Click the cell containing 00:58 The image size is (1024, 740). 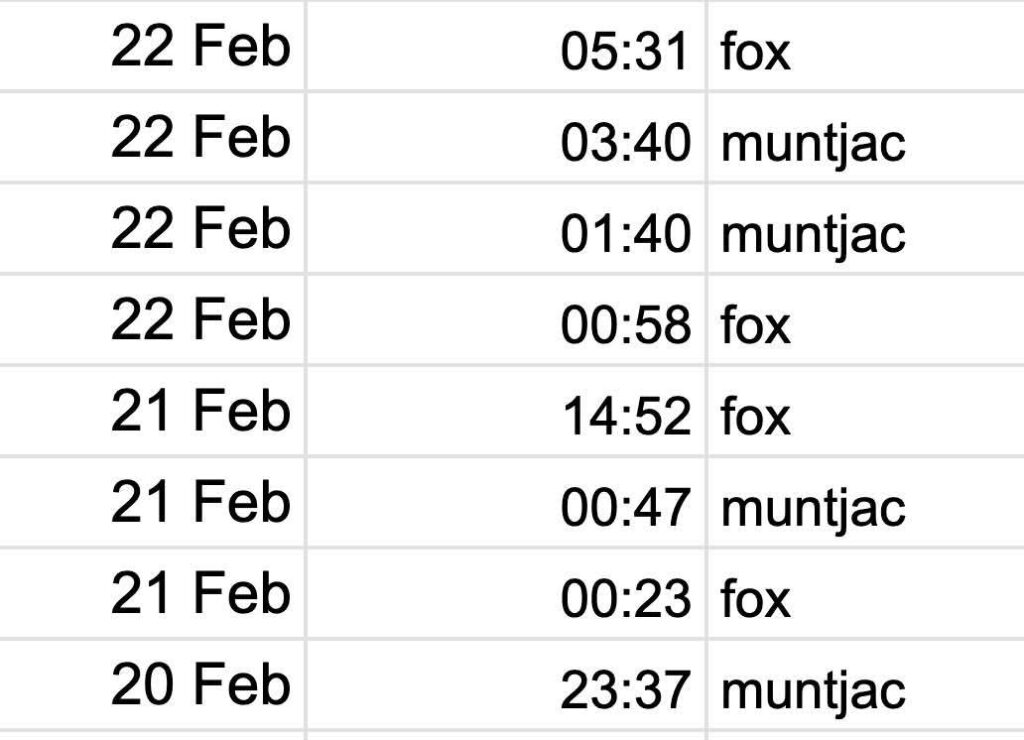tap(624, 325)
